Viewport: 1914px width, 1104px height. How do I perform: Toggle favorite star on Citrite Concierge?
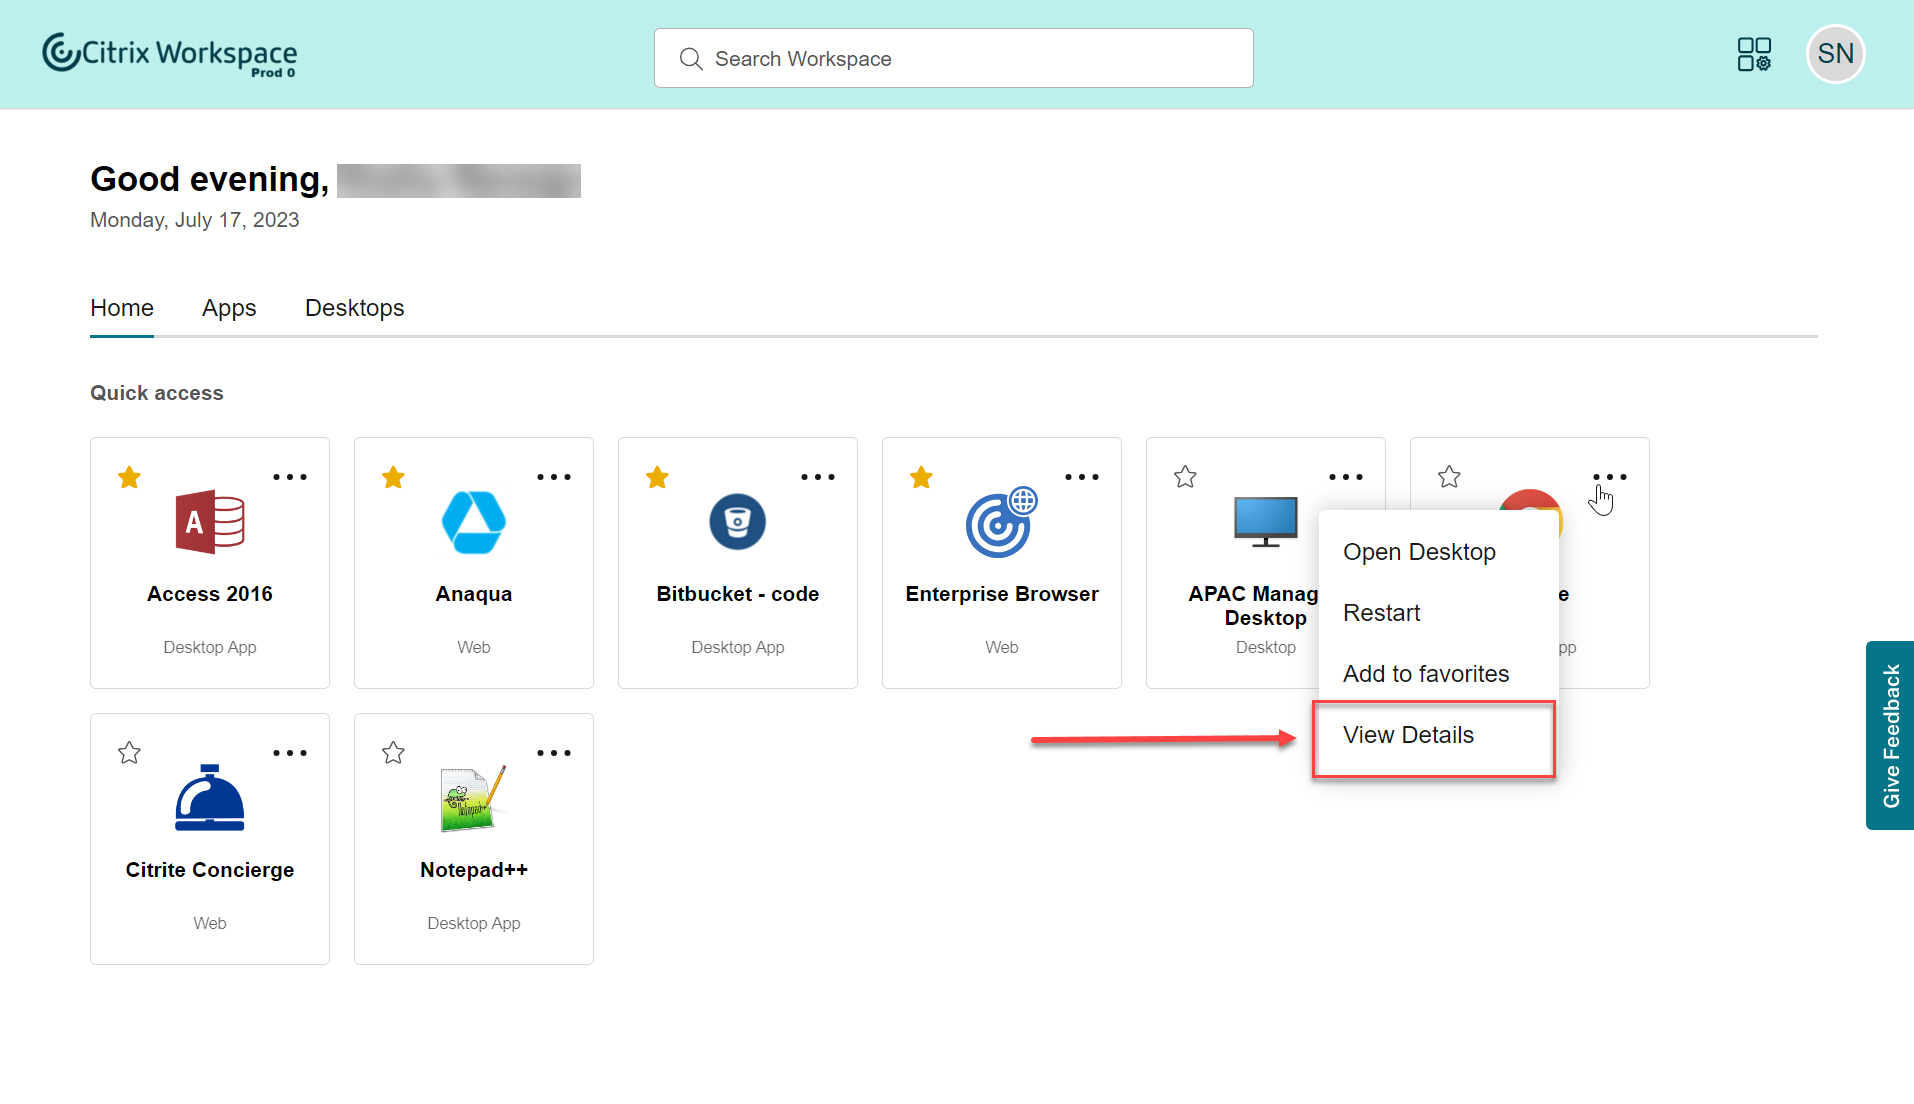[129, 753]
